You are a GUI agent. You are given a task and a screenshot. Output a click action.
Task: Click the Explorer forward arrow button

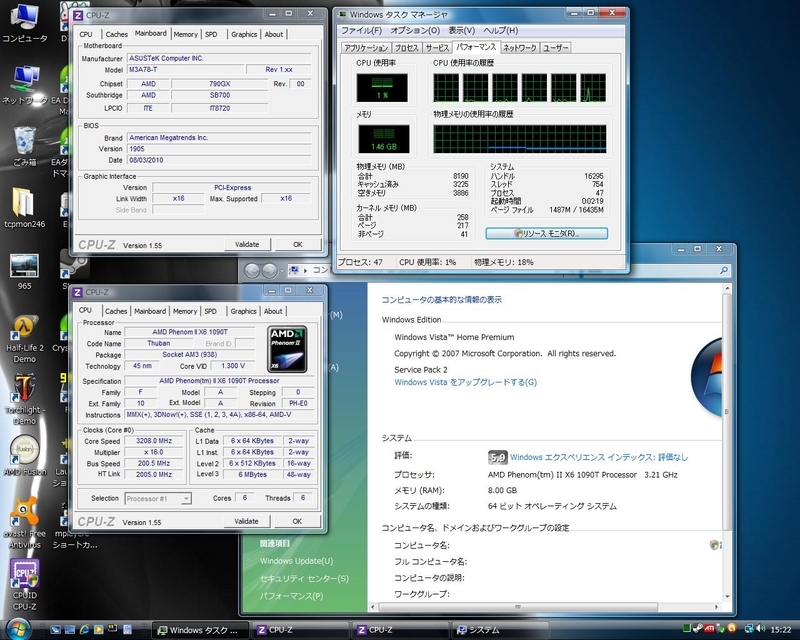coord(269,270)
